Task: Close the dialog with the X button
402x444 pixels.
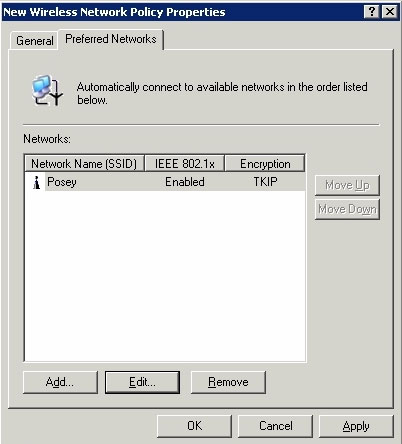Action: (x=389, y=12)
